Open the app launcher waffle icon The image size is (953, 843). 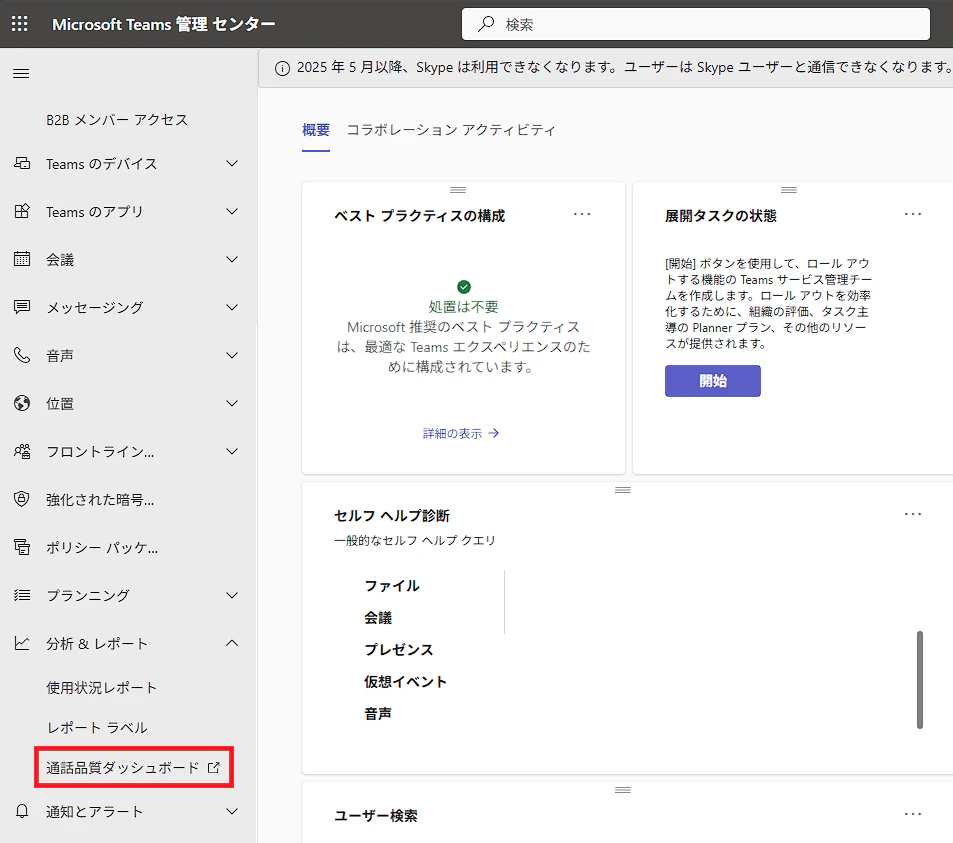(x=19, y=24)
